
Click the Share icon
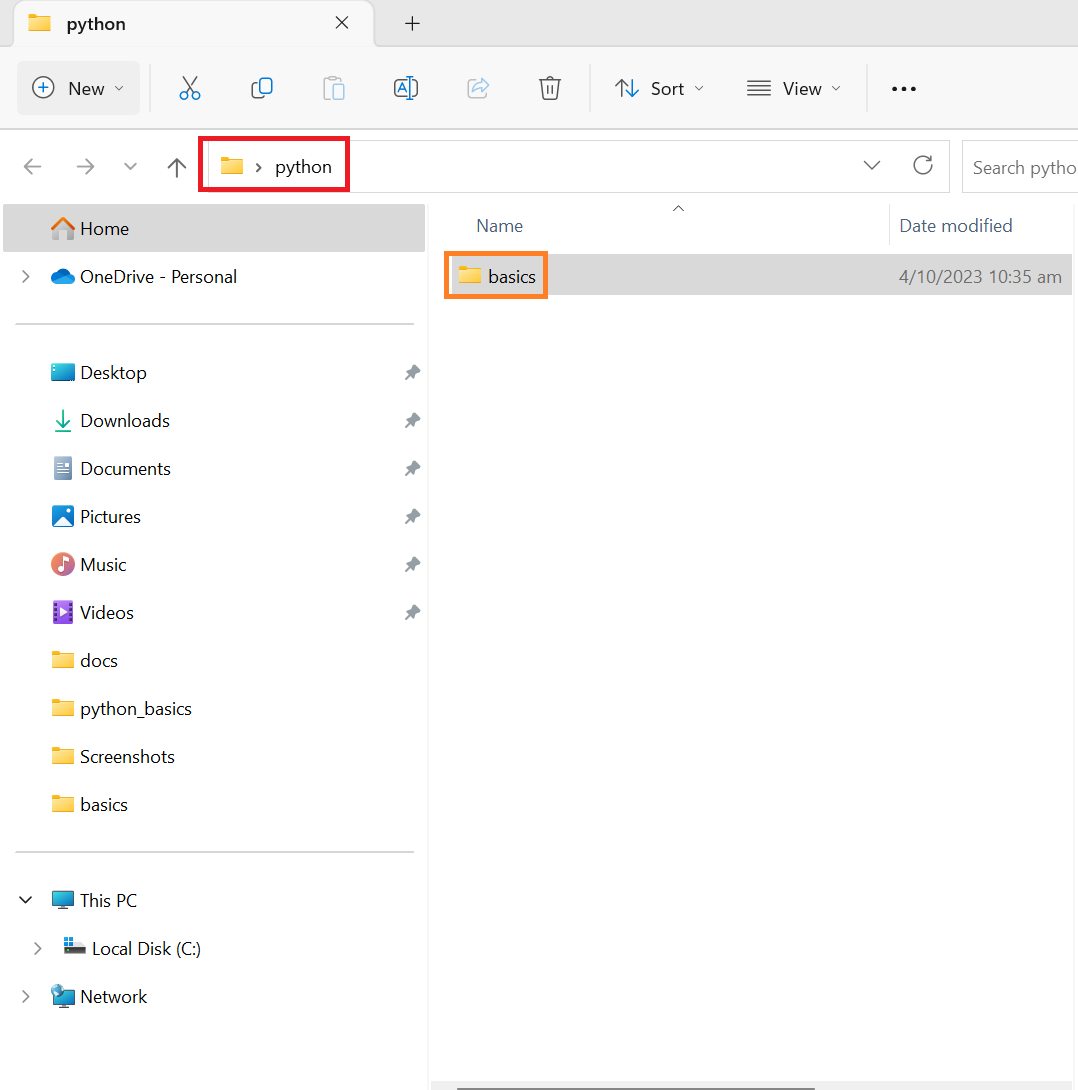pos(478,88)
